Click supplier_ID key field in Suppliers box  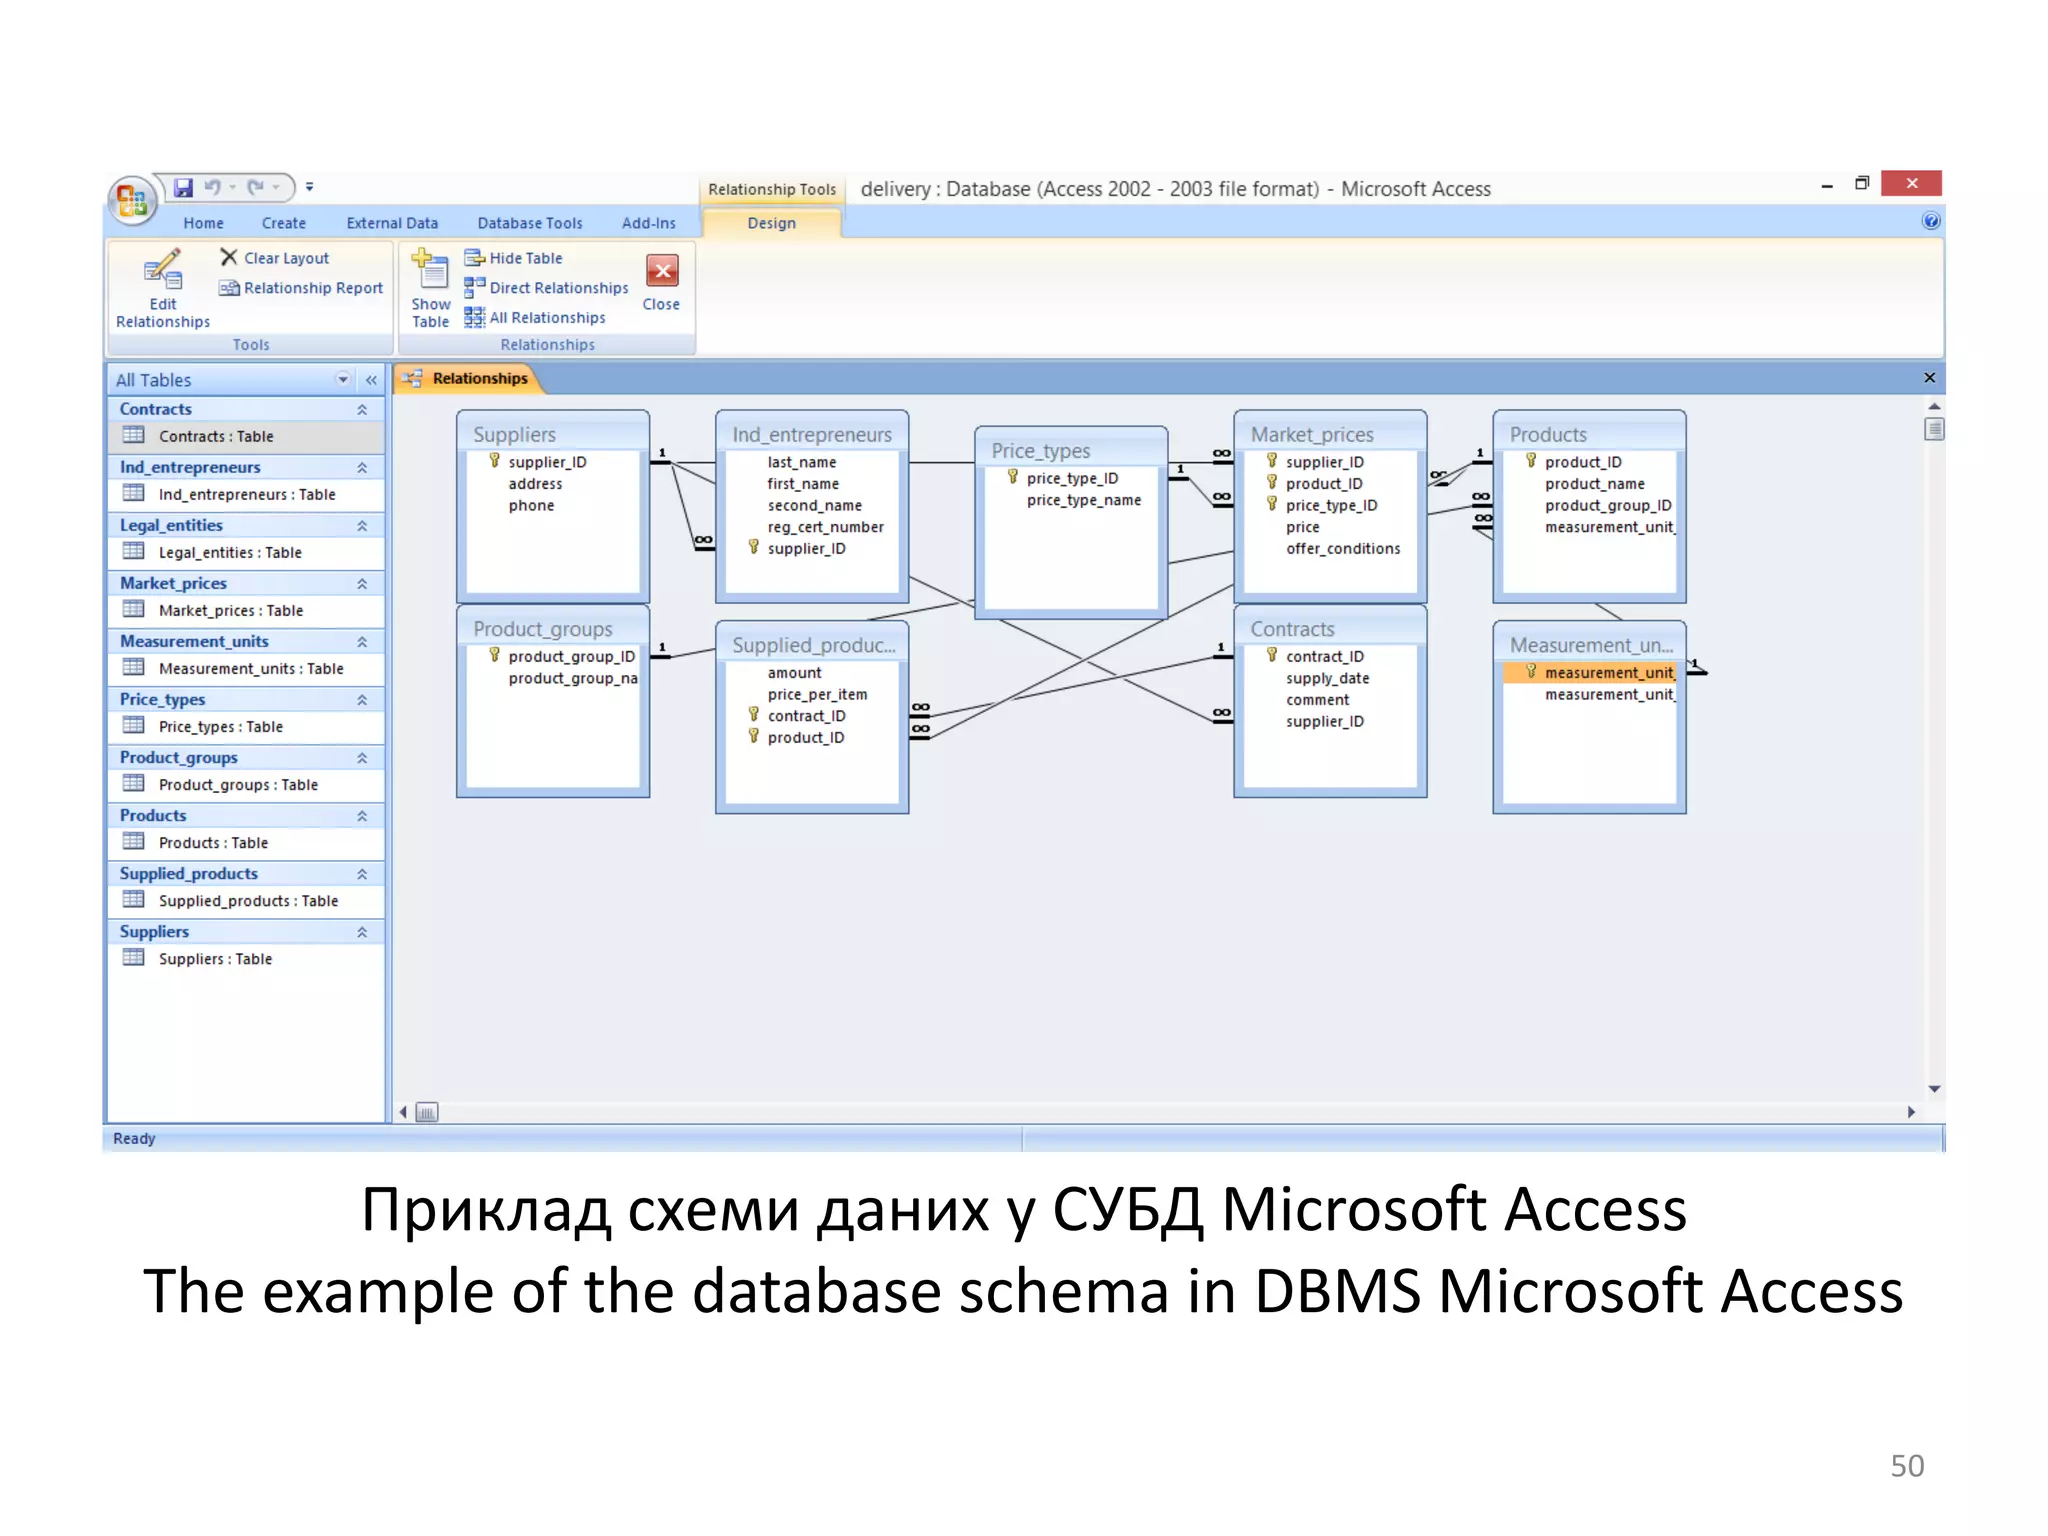point(547,462)
